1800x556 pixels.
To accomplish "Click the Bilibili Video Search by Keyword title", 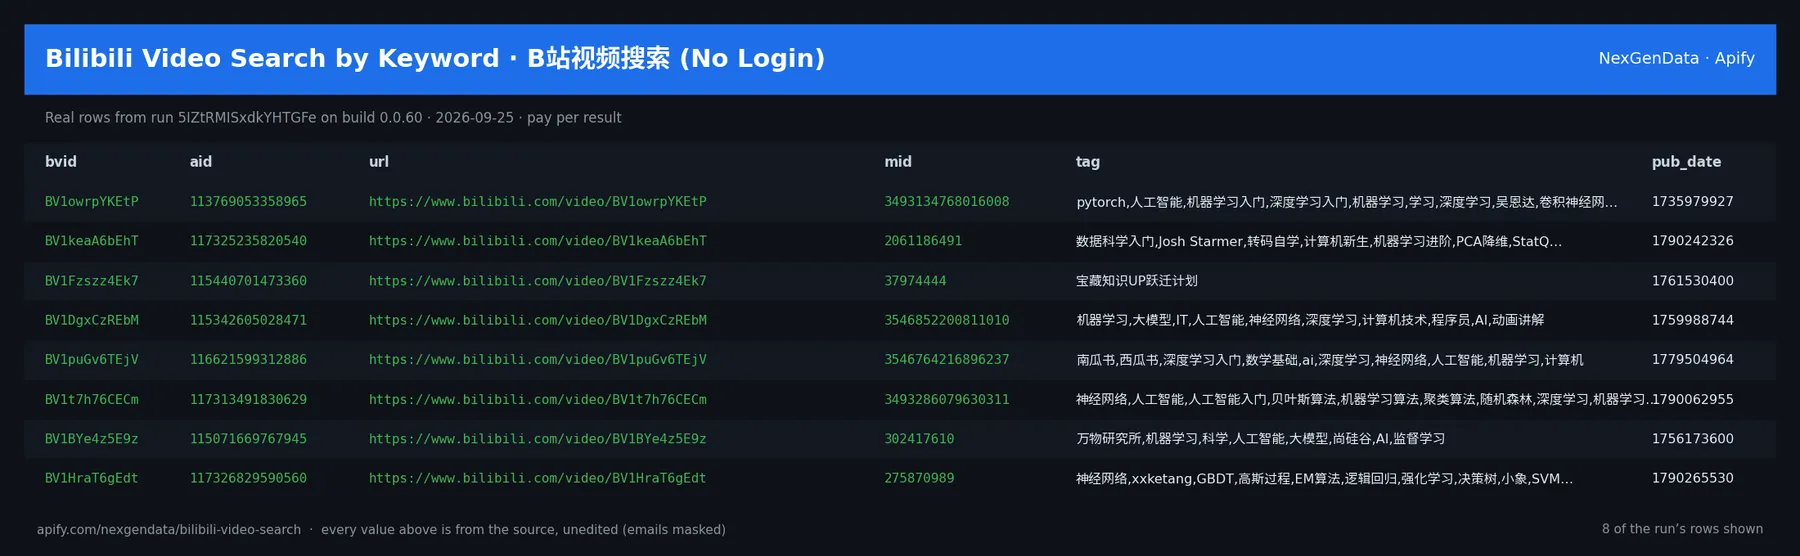I will click(x=435, y=58).
